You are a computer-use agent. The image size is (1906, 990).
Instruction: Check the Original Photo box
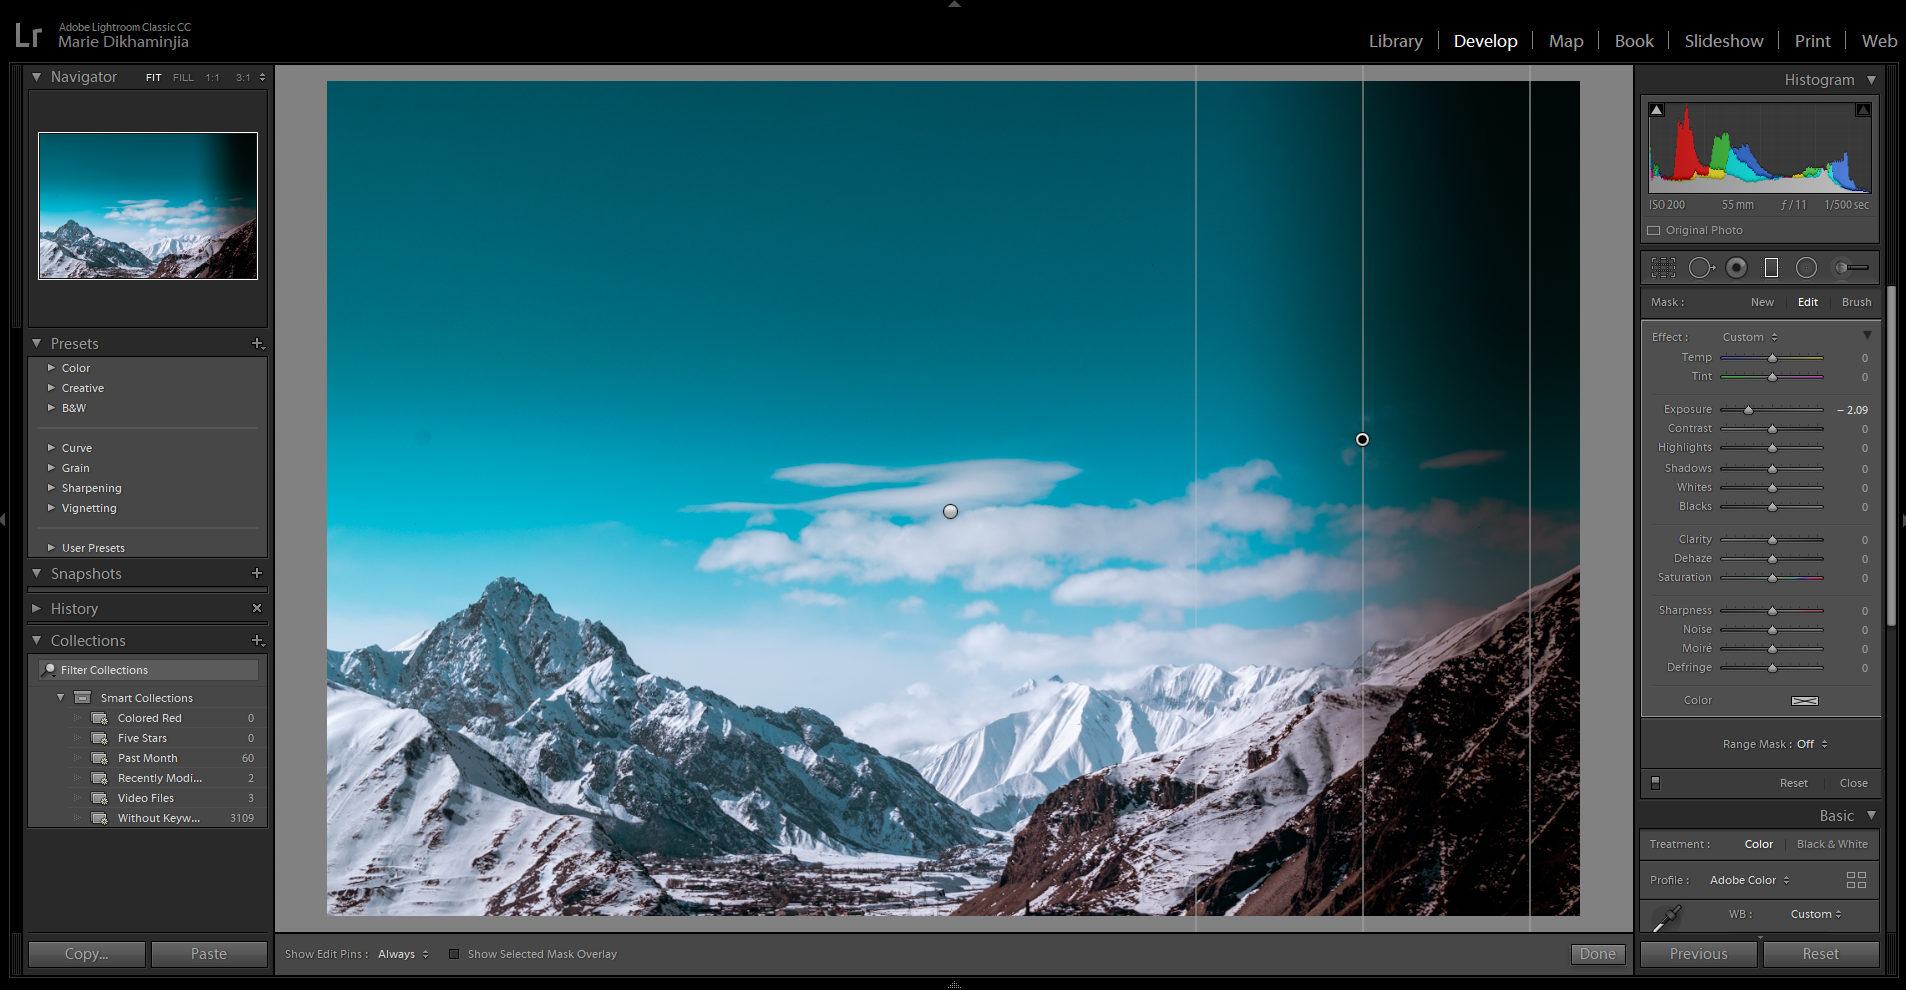pos(1654,231)
